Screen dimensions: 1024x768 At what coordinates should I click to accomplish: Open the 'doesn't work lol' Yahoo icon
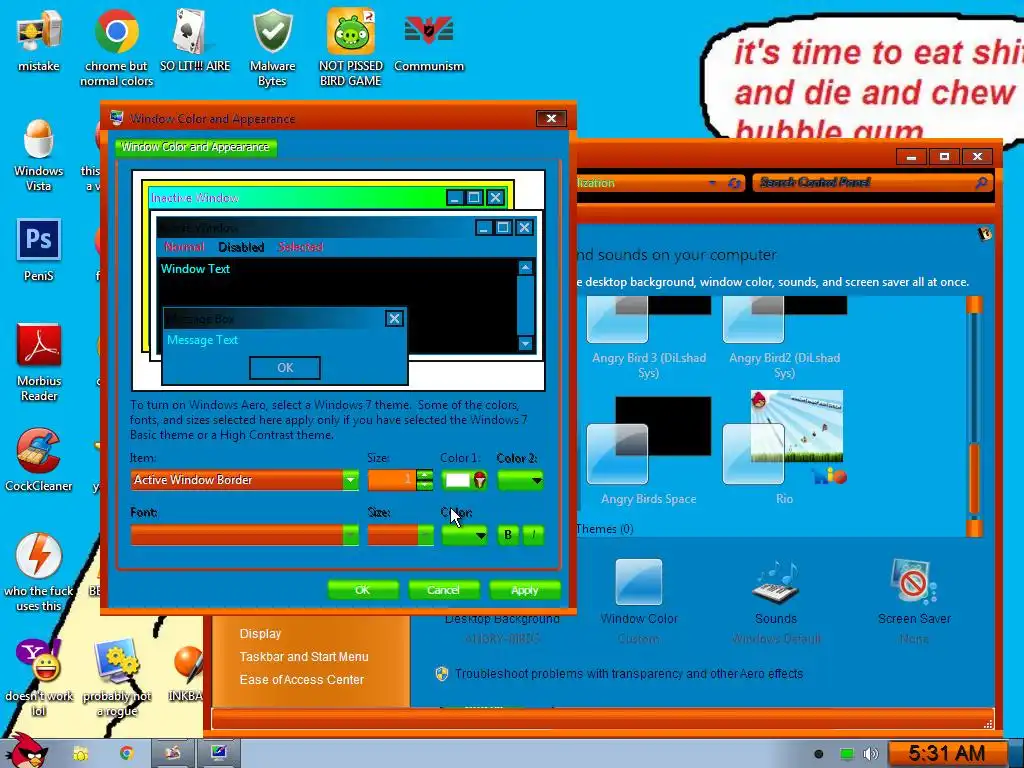coord(39,678)
